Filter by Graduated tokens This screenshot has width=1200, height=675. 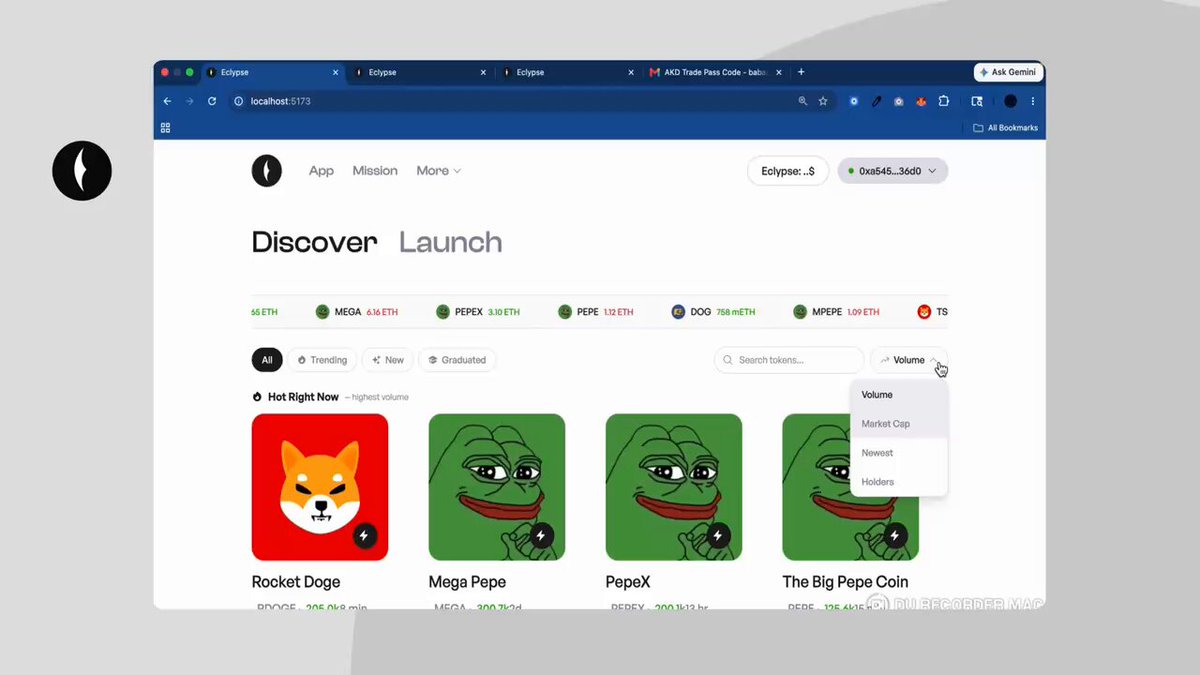coord(457,360)
